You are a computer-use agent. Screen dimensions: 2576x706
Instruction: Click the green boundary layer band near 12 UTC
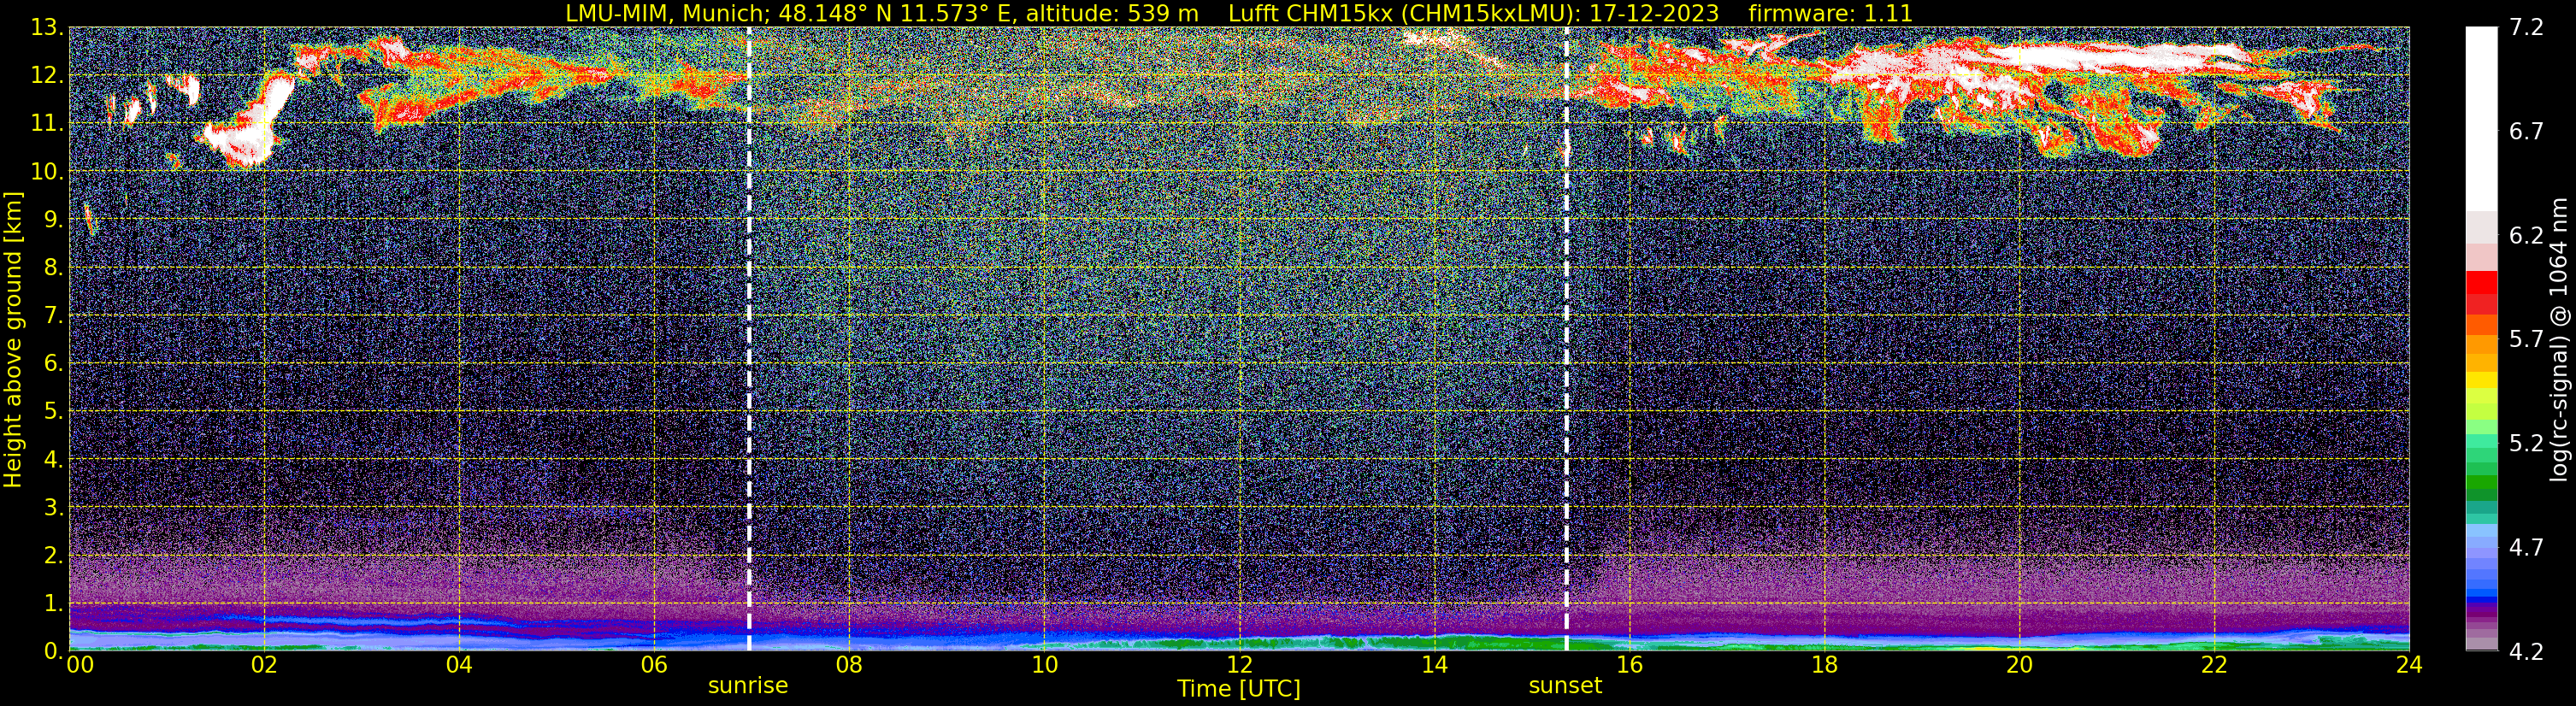tap(1240, 643)
